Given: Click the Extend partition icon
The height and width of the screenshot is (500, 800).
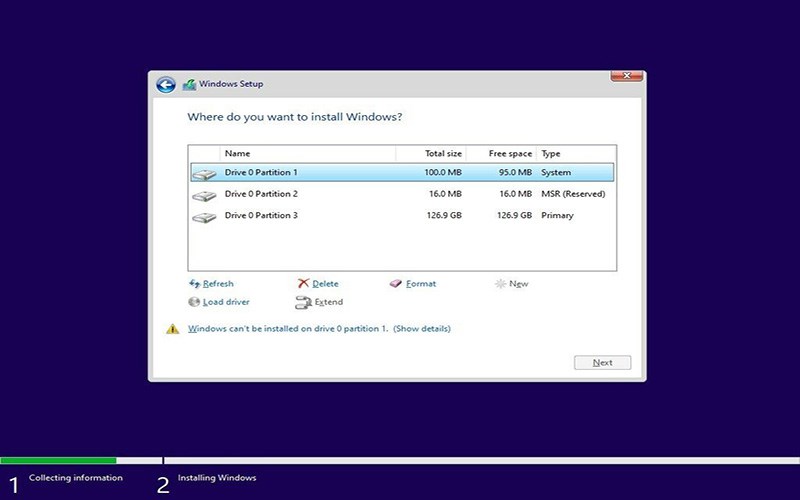Looking at the screenshot, I should [x=303, y=302].
